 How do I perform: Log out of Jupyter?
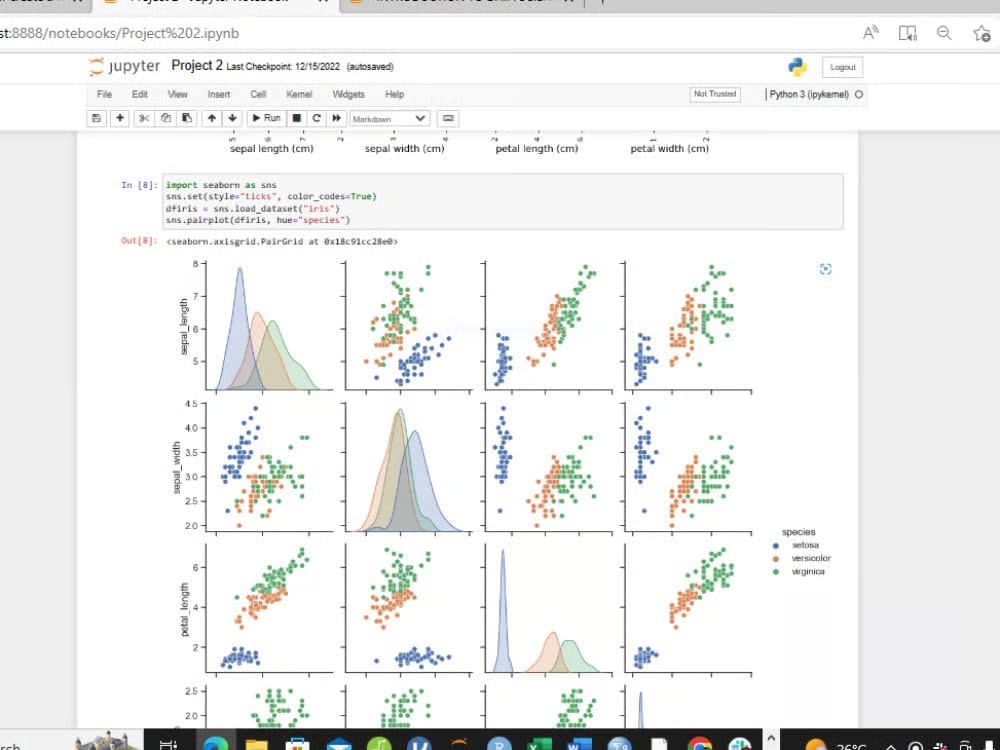[x=842, y=67]
